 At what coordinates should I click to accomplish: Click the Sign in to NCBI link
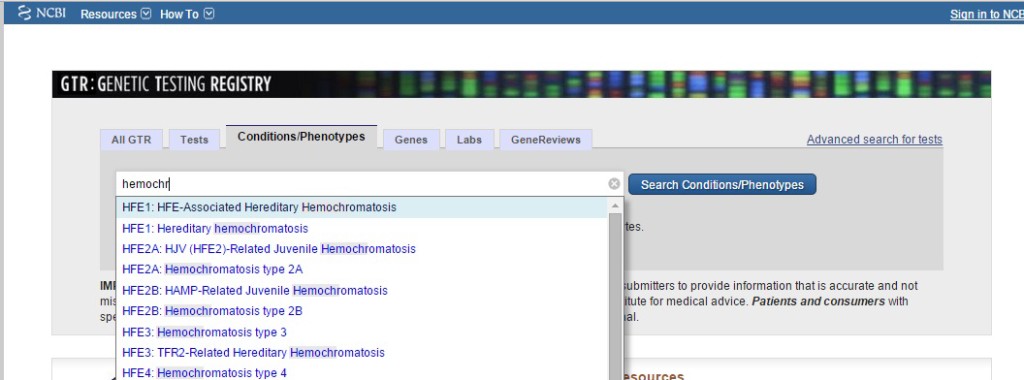[x=987, y=14]
